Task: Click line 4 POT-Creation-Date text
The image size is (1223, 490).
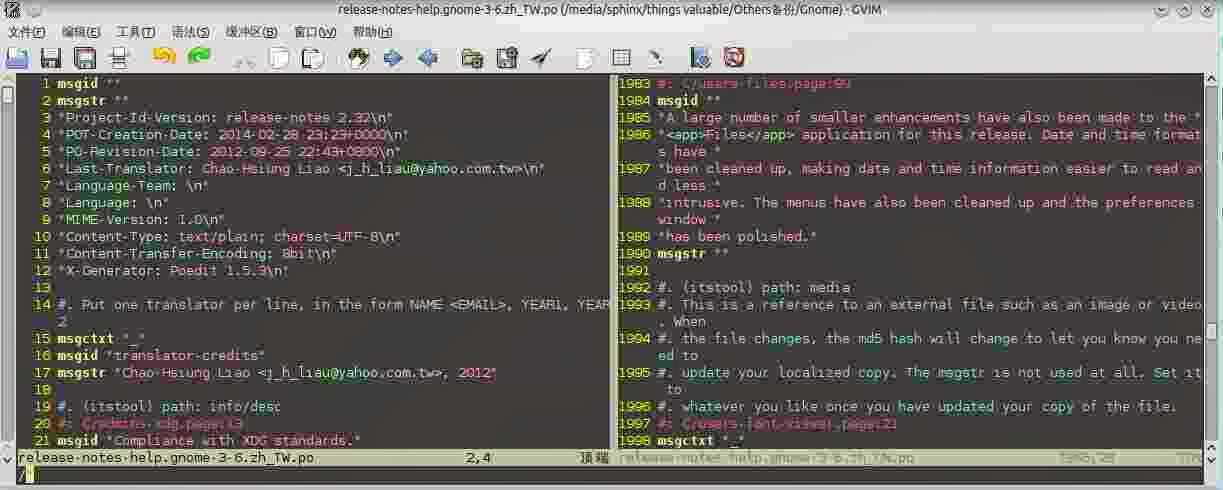Action: 233,135
